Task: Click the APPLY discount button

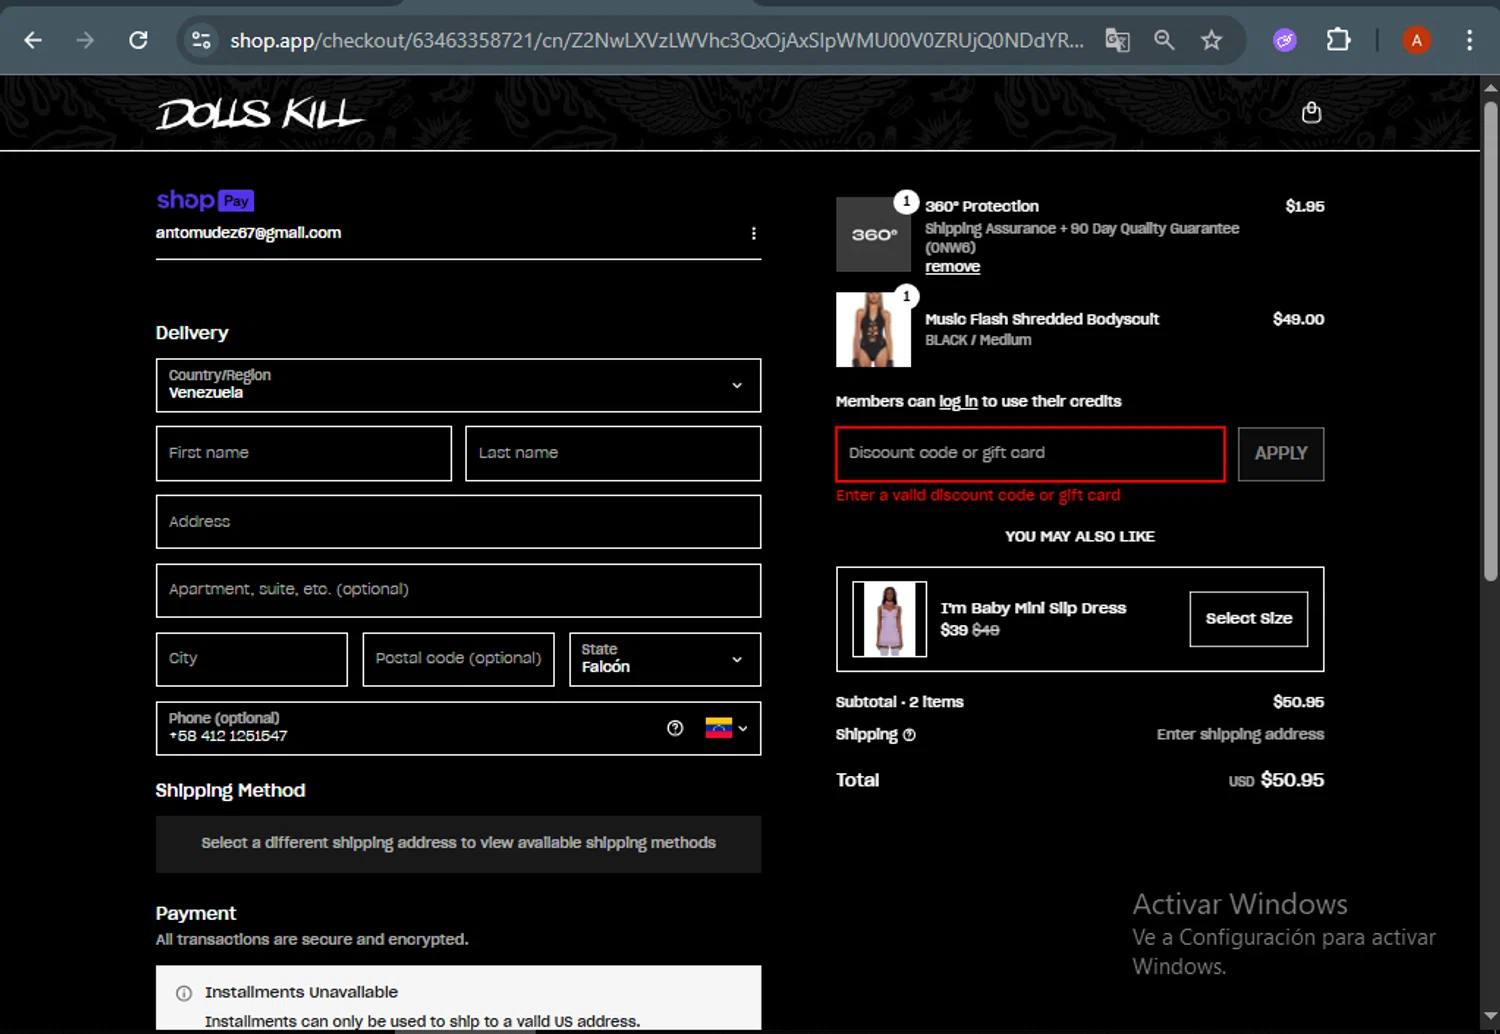Action: tap(1281, 454)
